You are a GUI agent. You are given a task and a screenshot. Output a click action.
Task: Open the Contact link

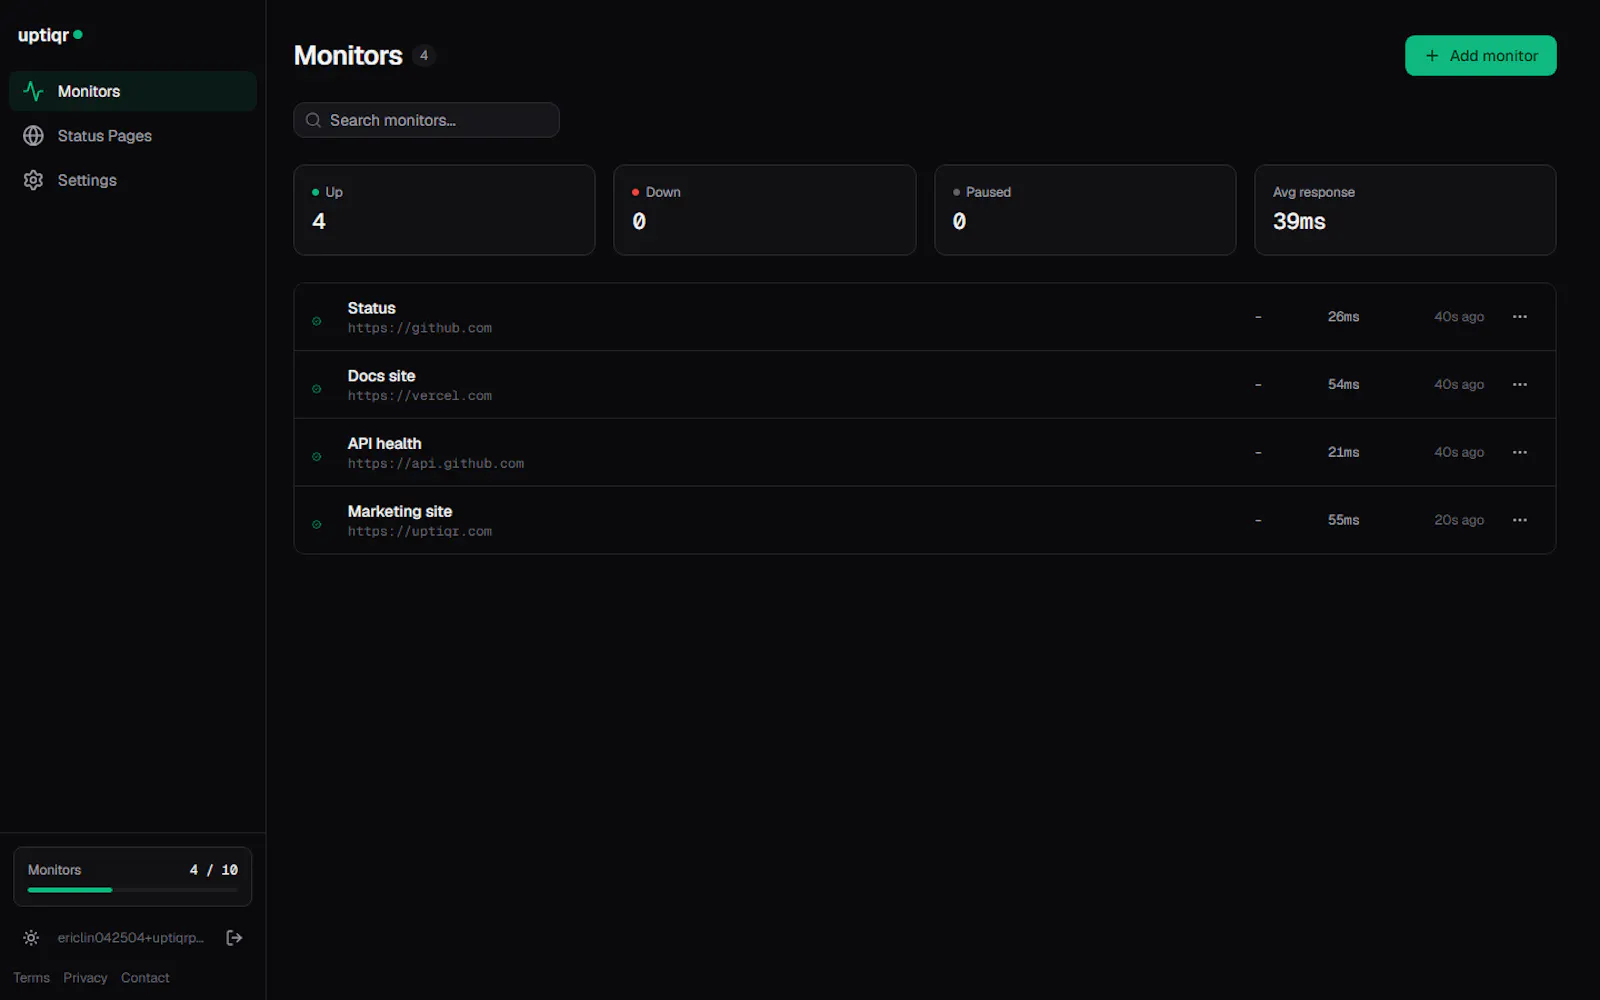[145, 978]
